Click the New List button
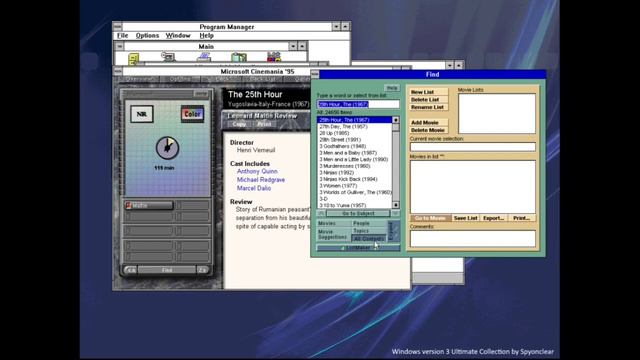This screenshot has height=360, width=640. 429,92
